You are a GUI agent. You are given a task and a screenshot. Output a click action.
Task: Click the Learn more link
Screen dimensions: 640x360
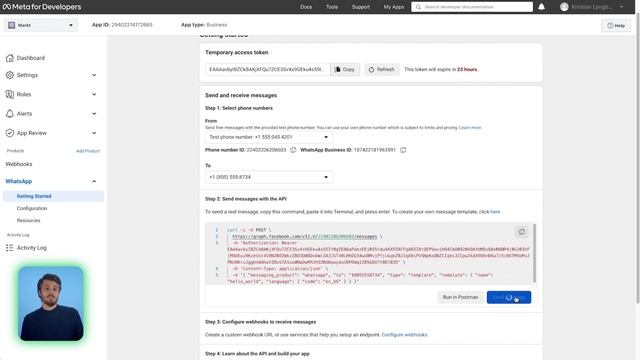470,128
